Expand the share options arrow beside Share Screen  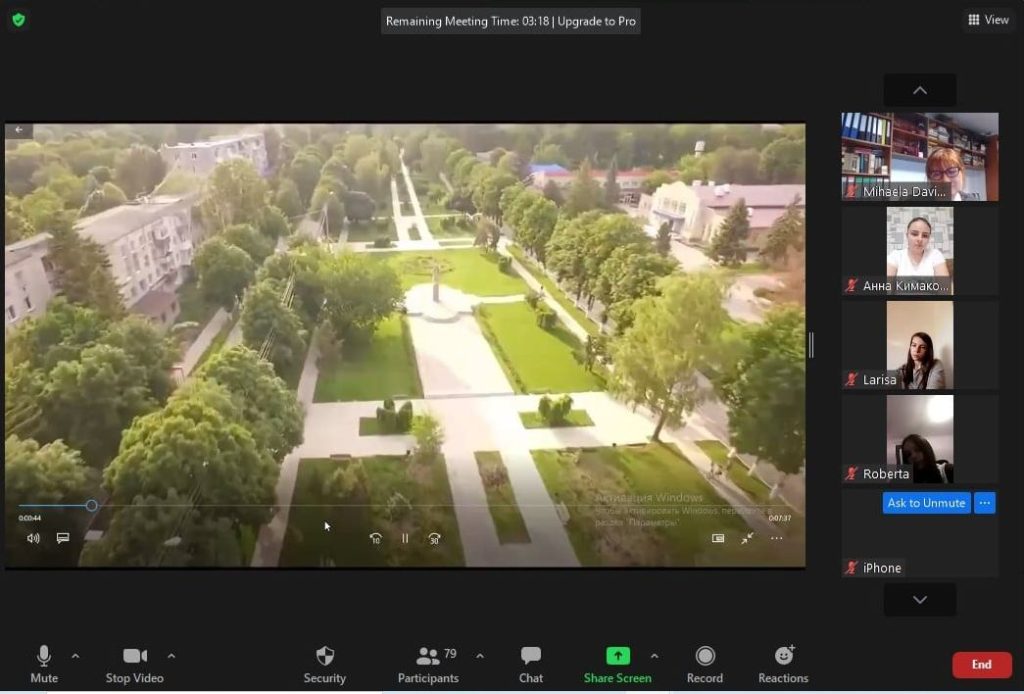pos(654,655)
